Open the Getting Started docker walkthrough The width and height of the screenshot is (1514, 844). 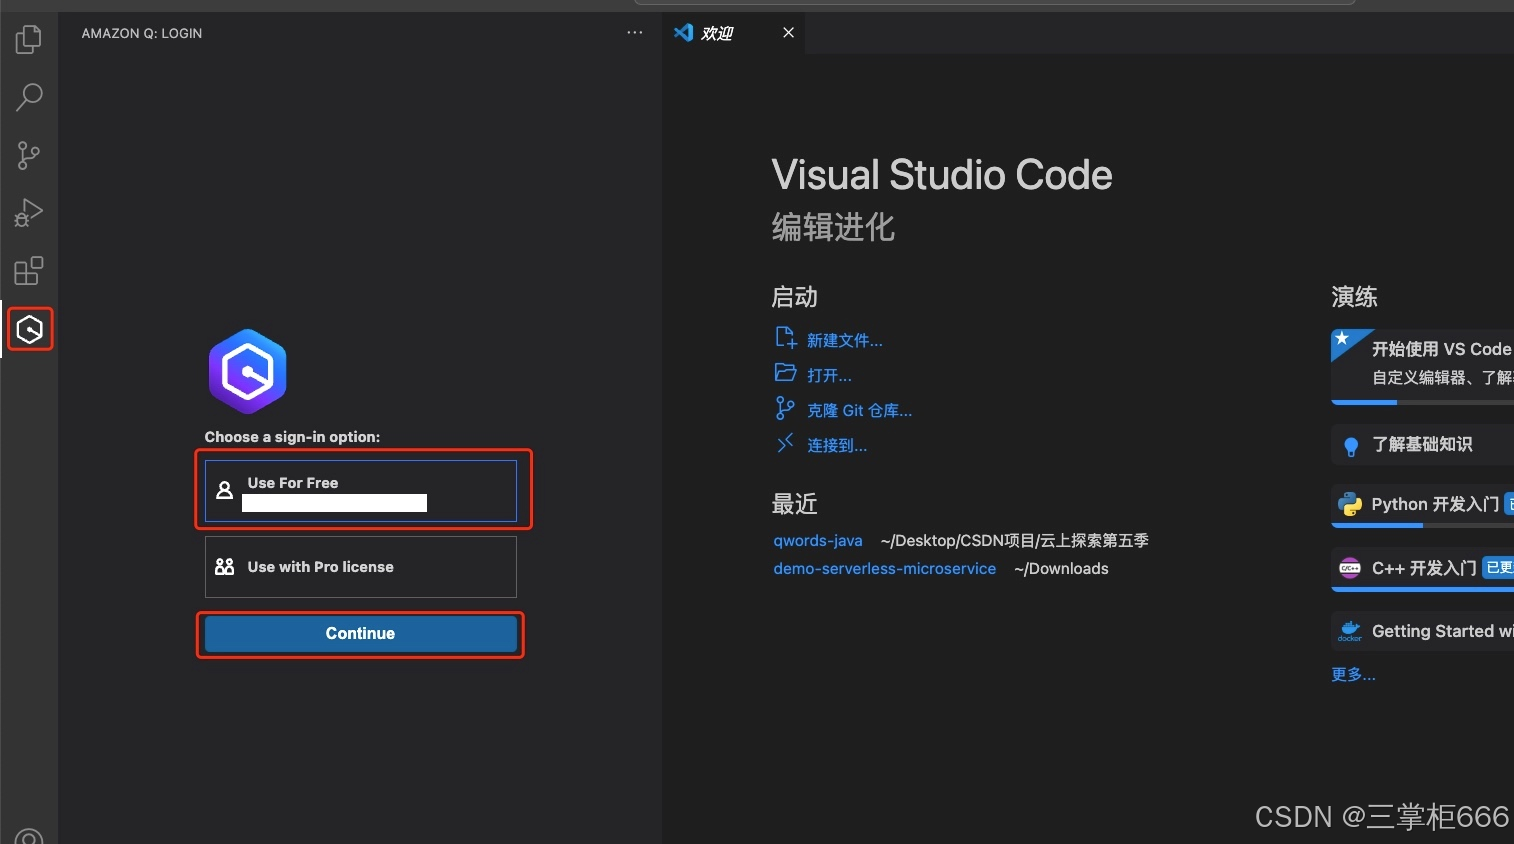tap(1422, 631)
